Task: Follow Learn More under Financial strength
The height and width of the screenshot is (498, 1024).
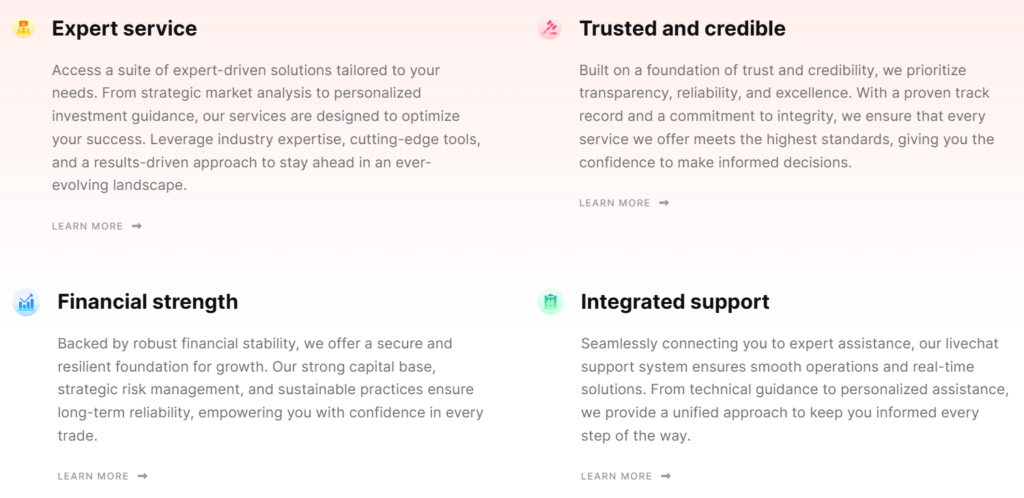Action: point(93,476)
